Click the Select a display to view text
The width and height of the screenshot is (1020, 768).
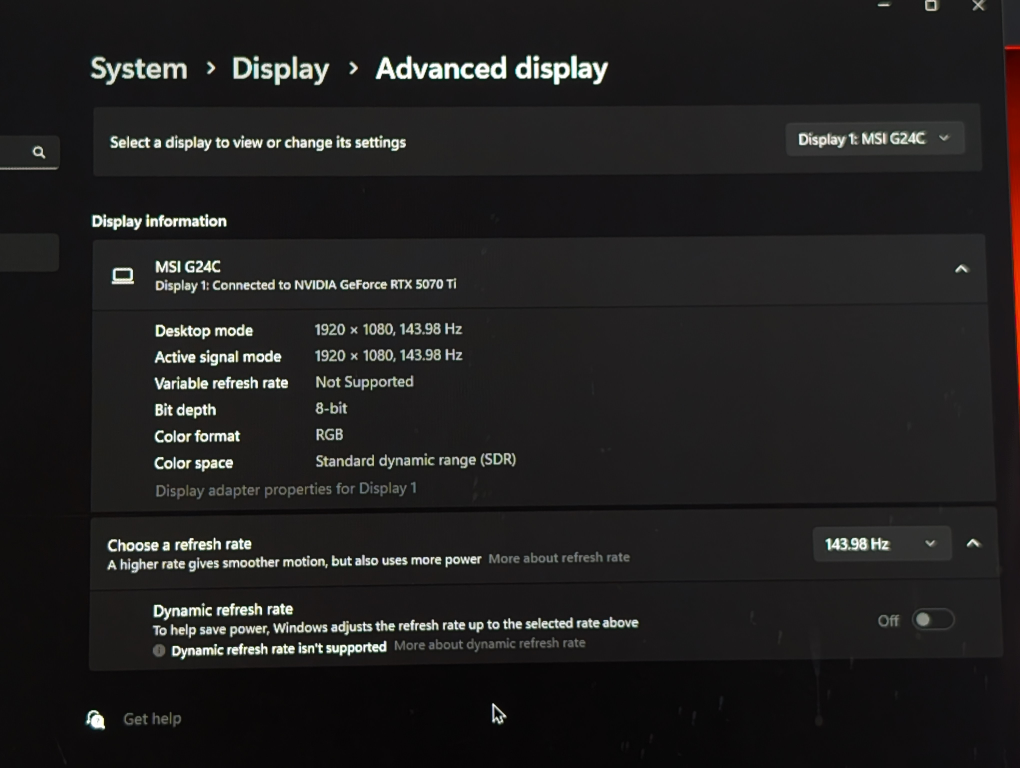(258, 142)
